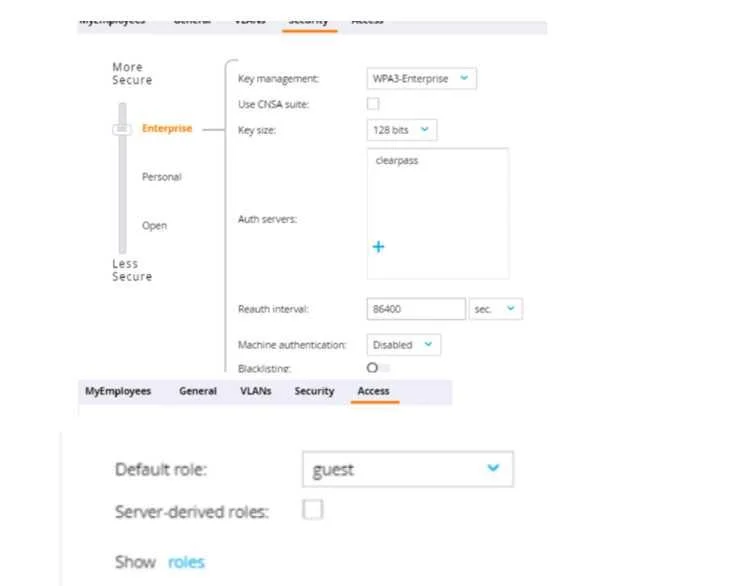Image resolution: width=747 pixels, height=586 pixels.
Task: Click the Less Secure heading
Action: click(132, 270)
